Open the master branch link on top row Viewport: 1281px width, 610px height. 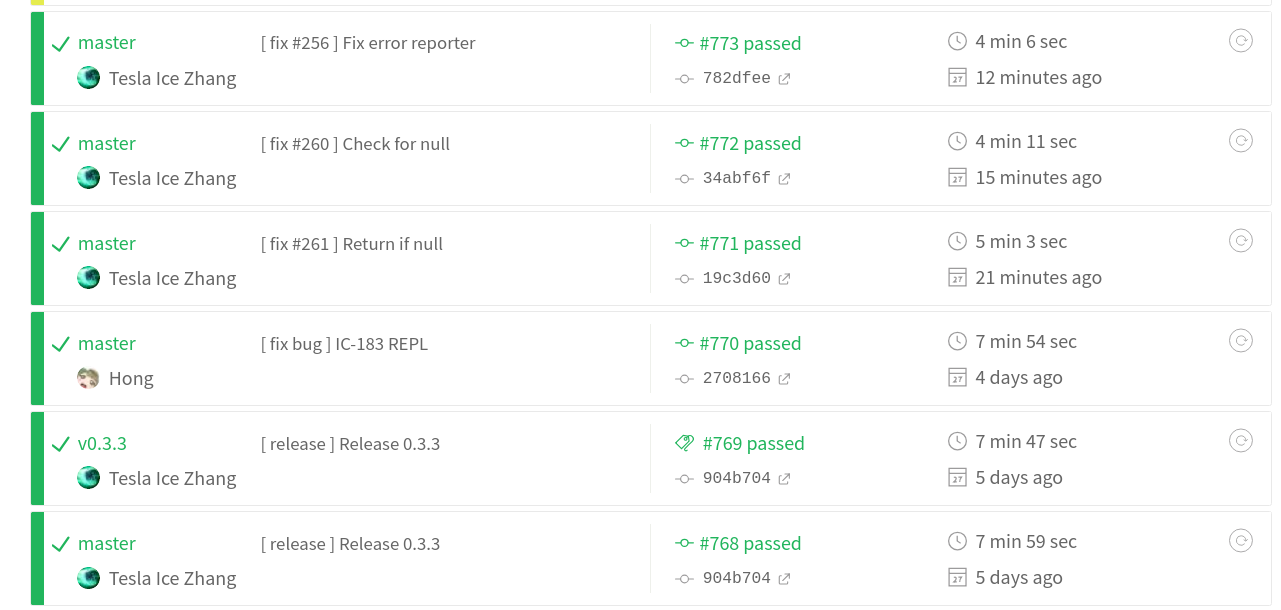coord(107,43)
